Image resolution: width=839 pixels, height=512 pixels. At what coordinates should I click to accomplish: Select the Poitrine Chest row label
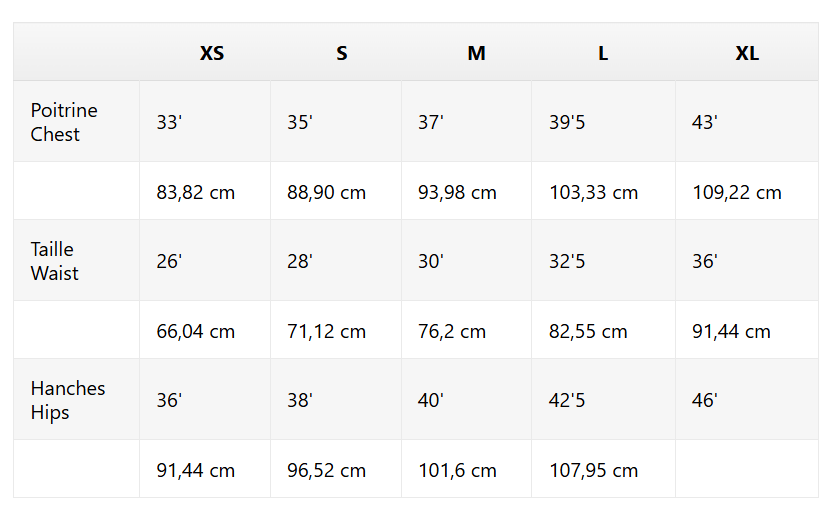(64, 122)
